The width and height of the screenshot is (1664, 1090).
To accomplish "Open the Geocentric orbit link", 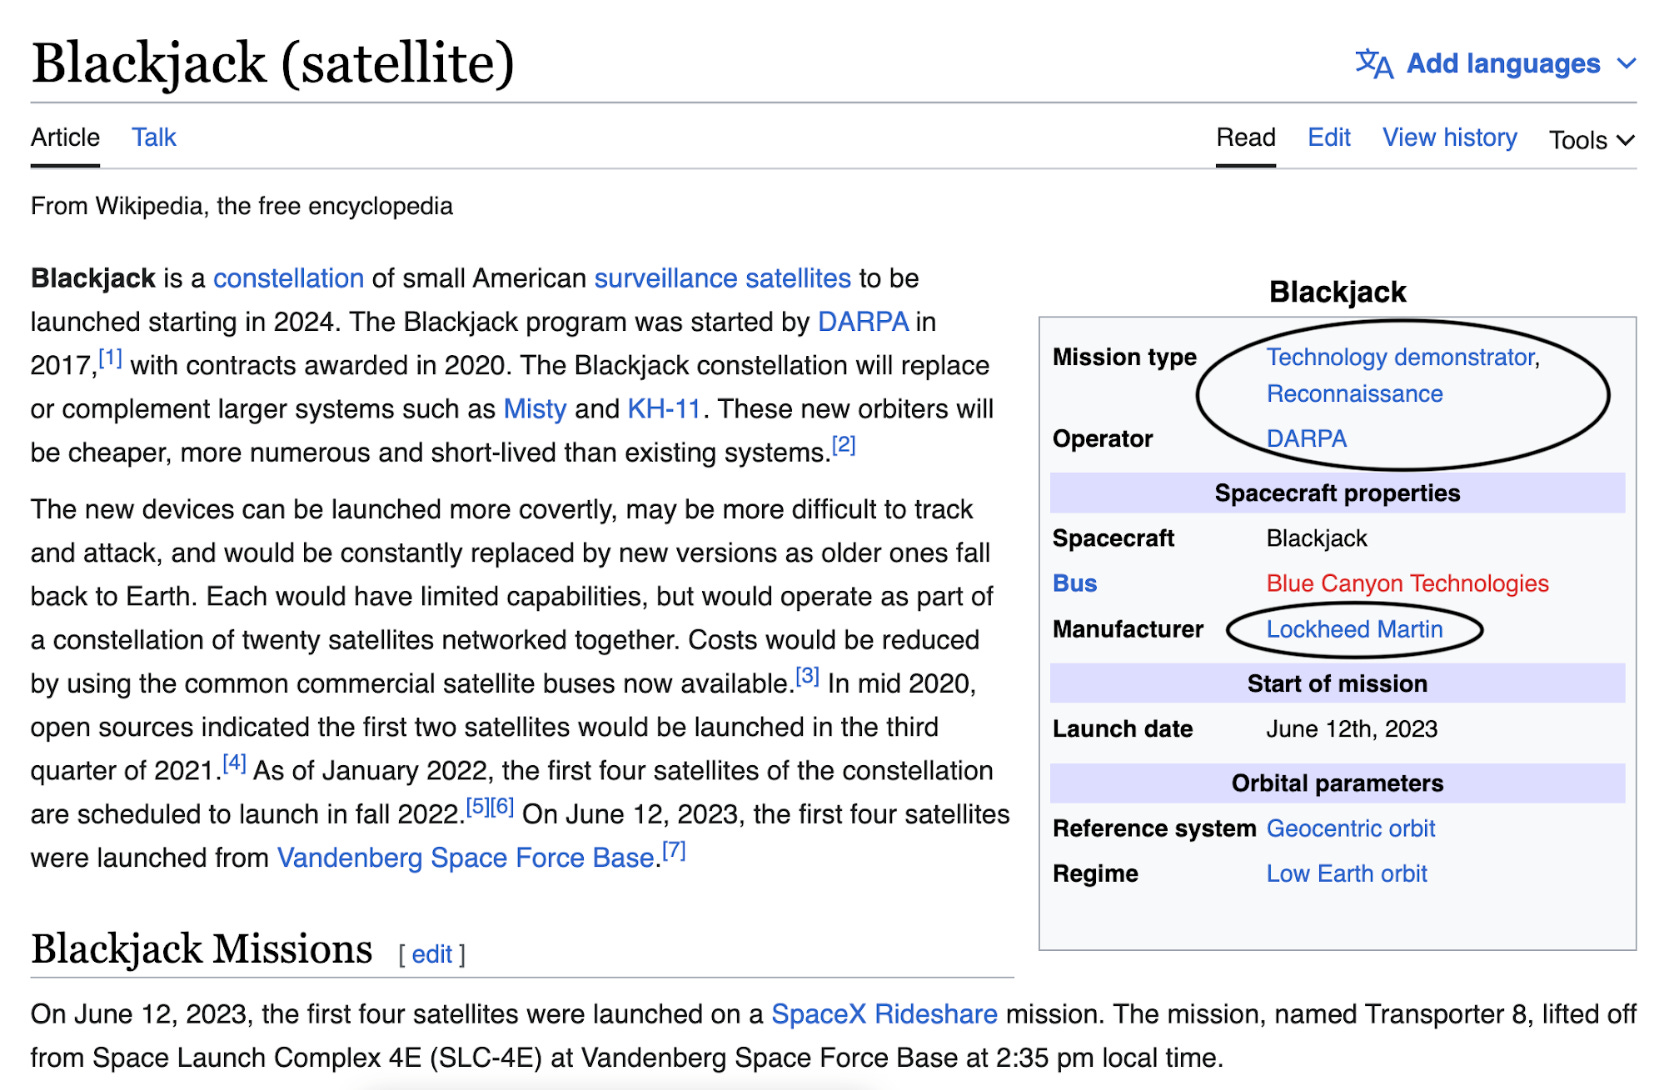I will point(1350,828).
